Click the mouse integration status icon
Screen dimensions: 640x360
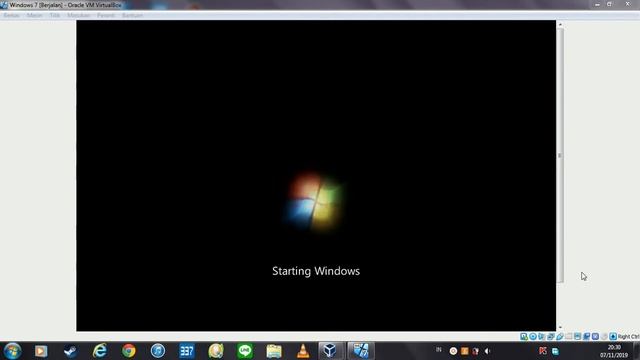click(604, 336)
